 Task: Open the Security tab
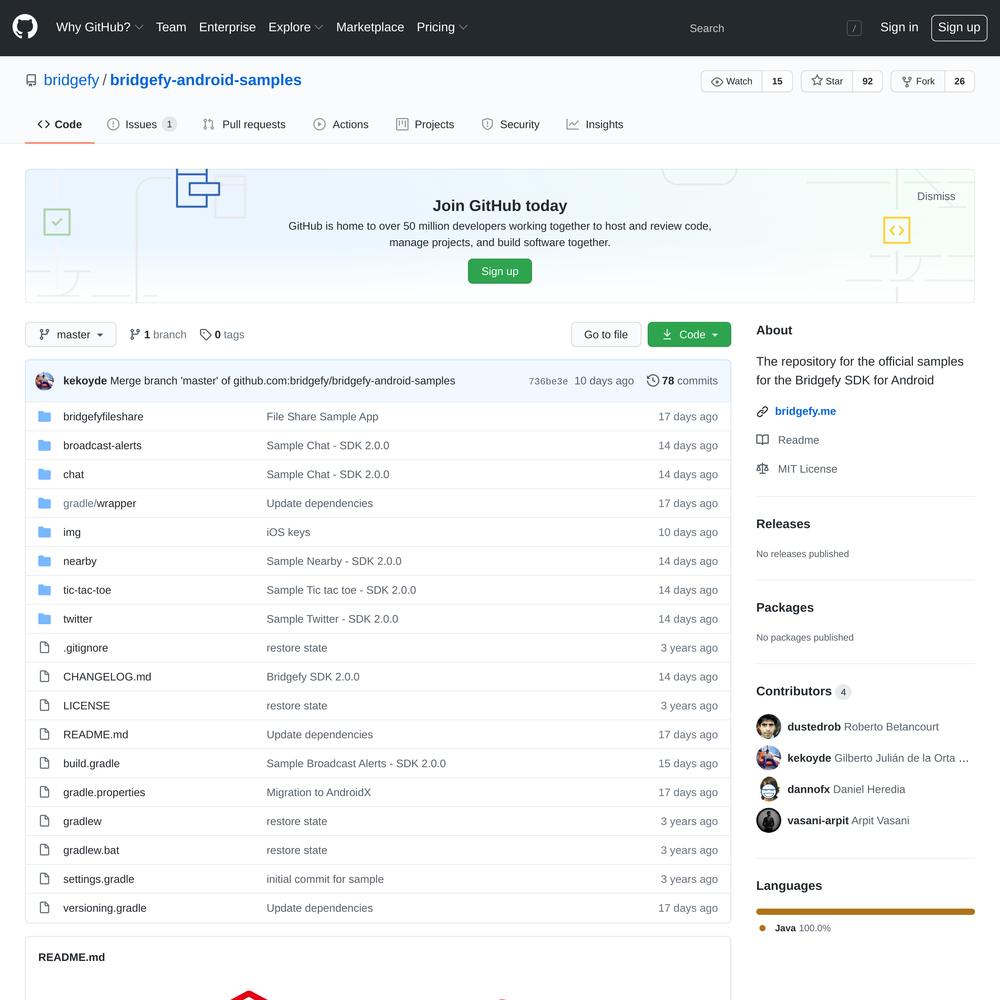tap(510, 124)
